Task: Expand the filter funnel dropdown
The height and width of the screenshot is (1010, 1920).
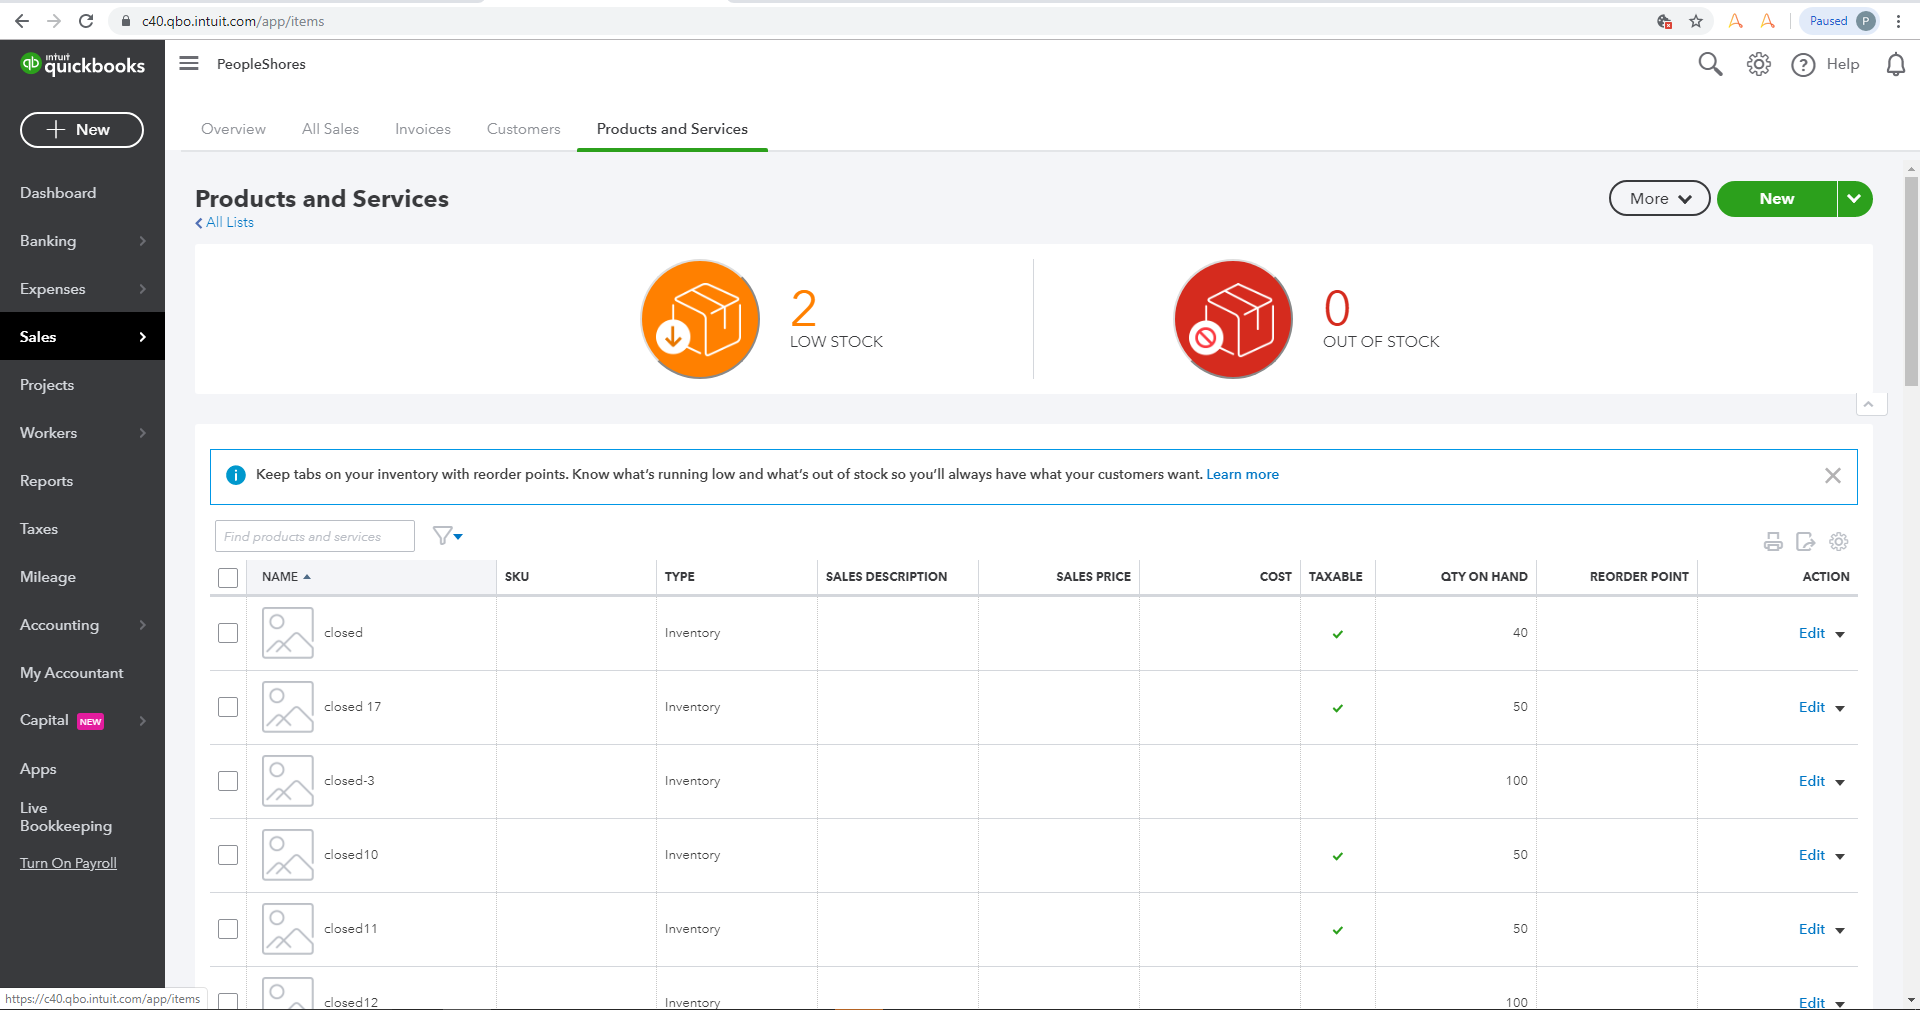Action: click(447, 536)
